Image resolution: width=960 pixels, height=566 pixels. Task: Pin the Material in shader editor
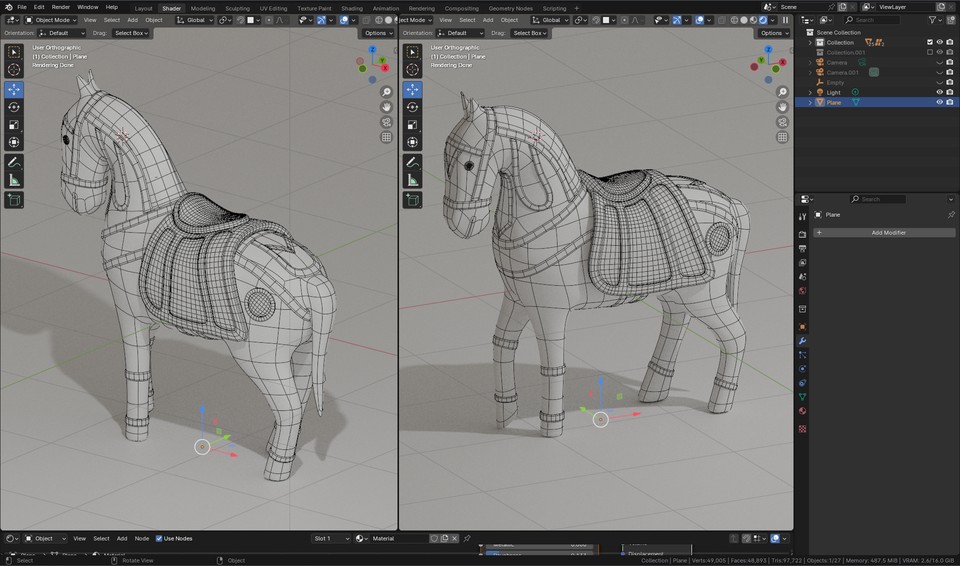coord(467,538)
